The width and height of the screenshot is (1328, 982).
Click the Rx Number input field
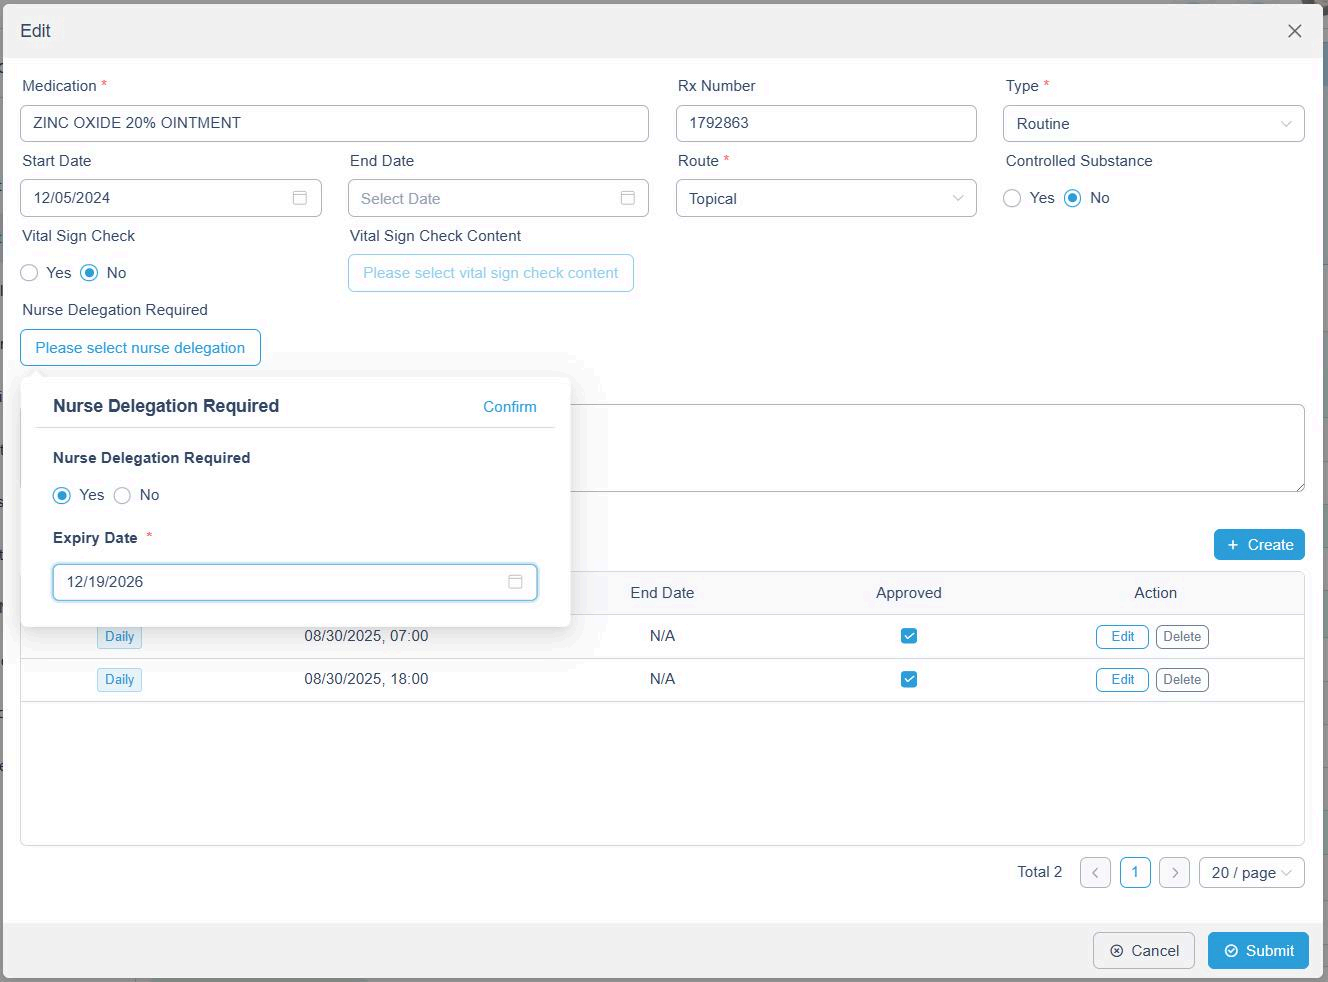tap(825, 123)
